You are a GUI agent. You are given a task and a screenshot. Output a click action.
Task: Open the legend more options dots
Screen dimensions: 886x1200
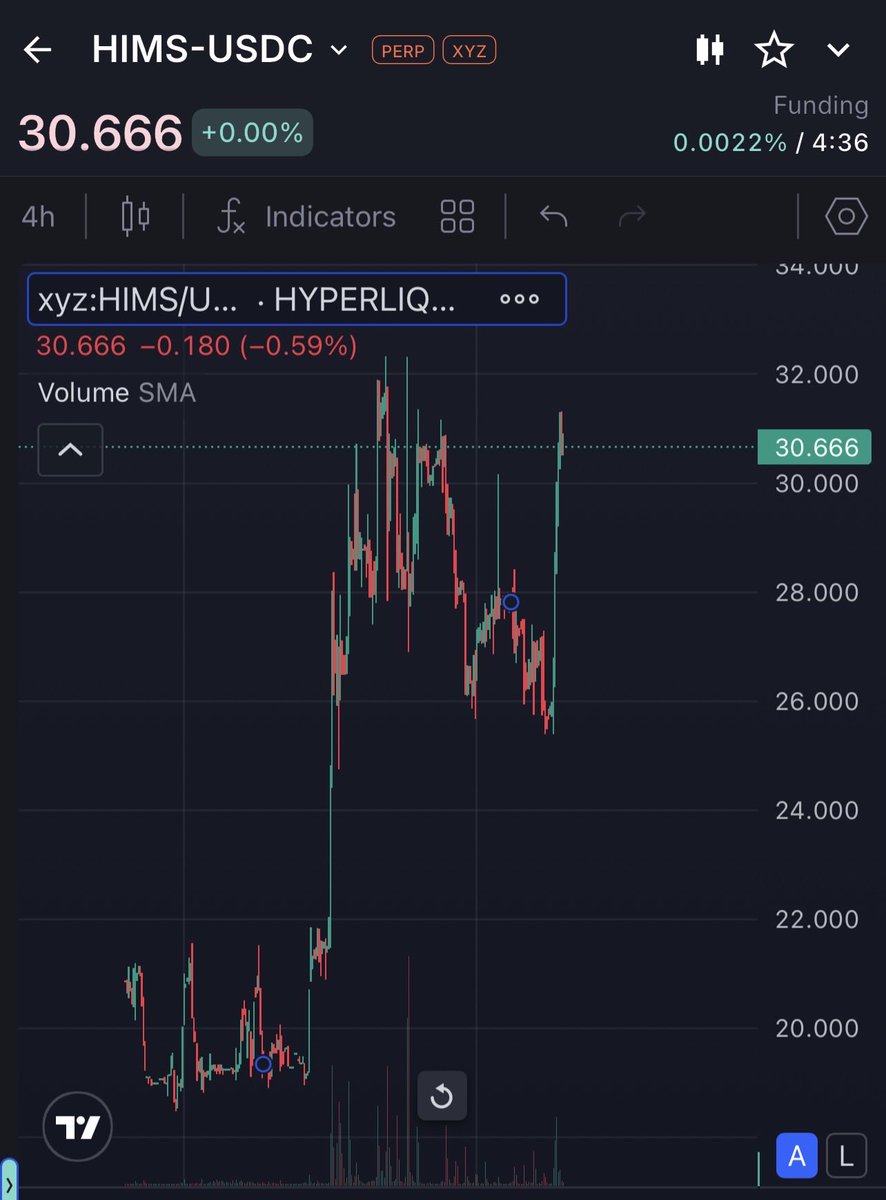pyautogui.click(x=520, y=299)
